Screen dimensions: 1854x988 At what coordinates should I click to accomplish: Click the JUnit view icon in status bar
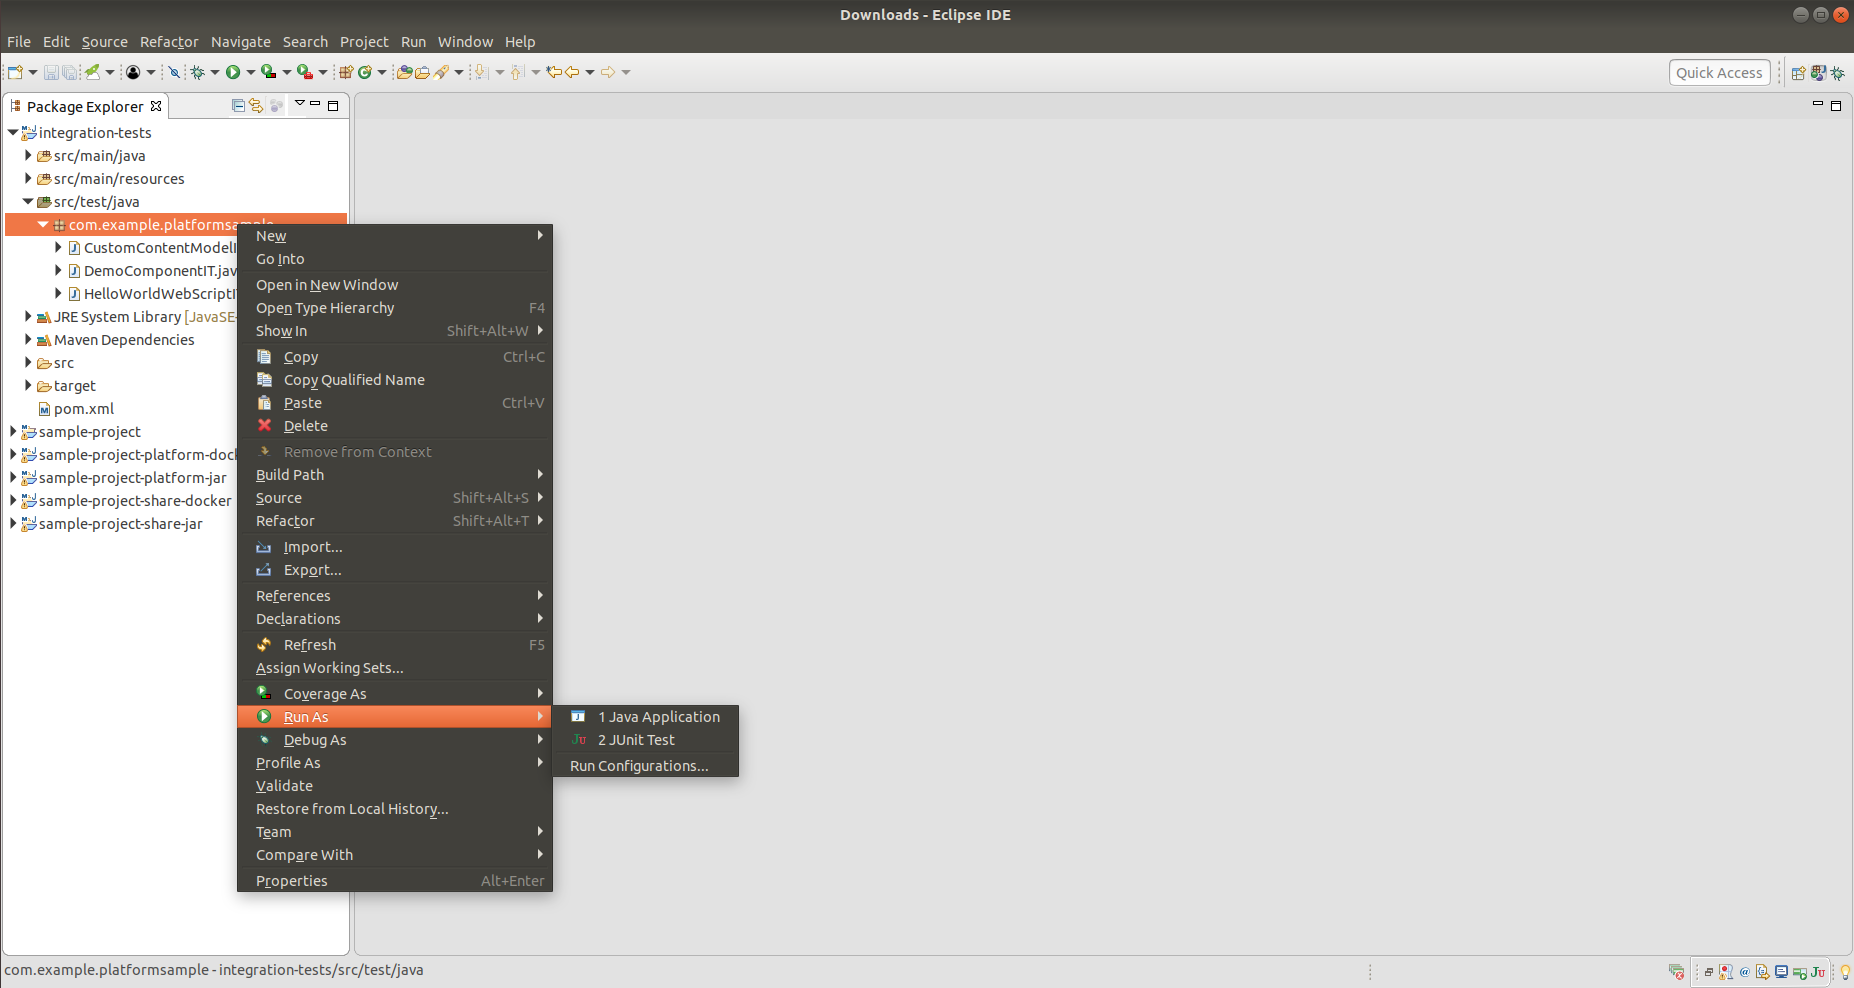point(1817,972)
